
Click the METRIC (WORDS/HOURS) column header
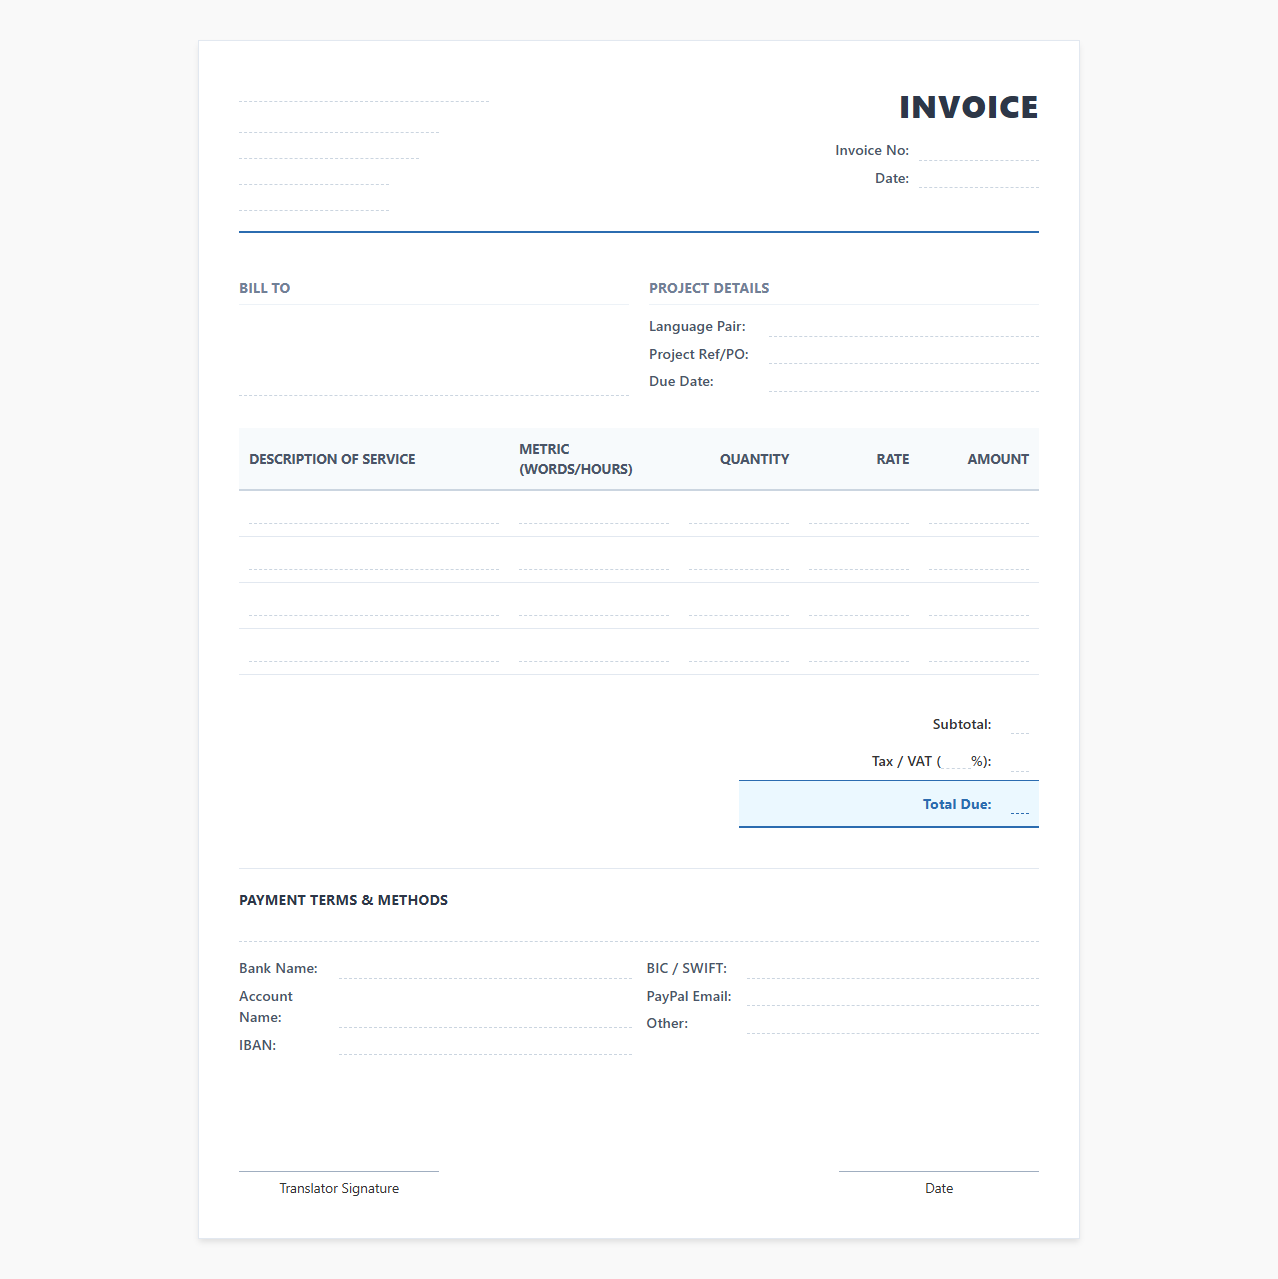point(576,459)
